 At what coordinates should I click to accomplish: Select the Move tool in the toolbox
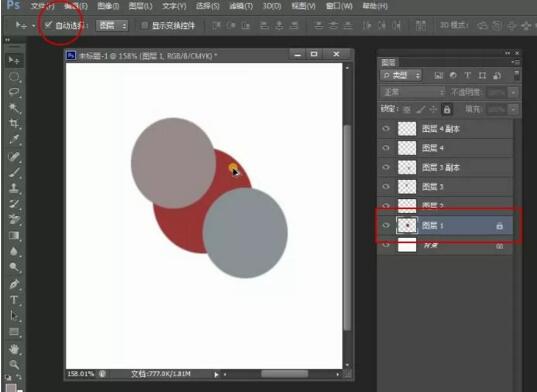(x=14, y=60)
